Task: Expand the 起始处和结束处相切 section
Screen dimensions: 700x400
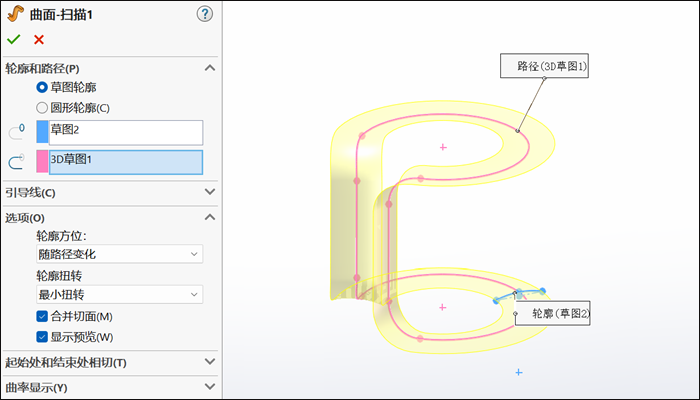Action: click(x=209, y=361)
